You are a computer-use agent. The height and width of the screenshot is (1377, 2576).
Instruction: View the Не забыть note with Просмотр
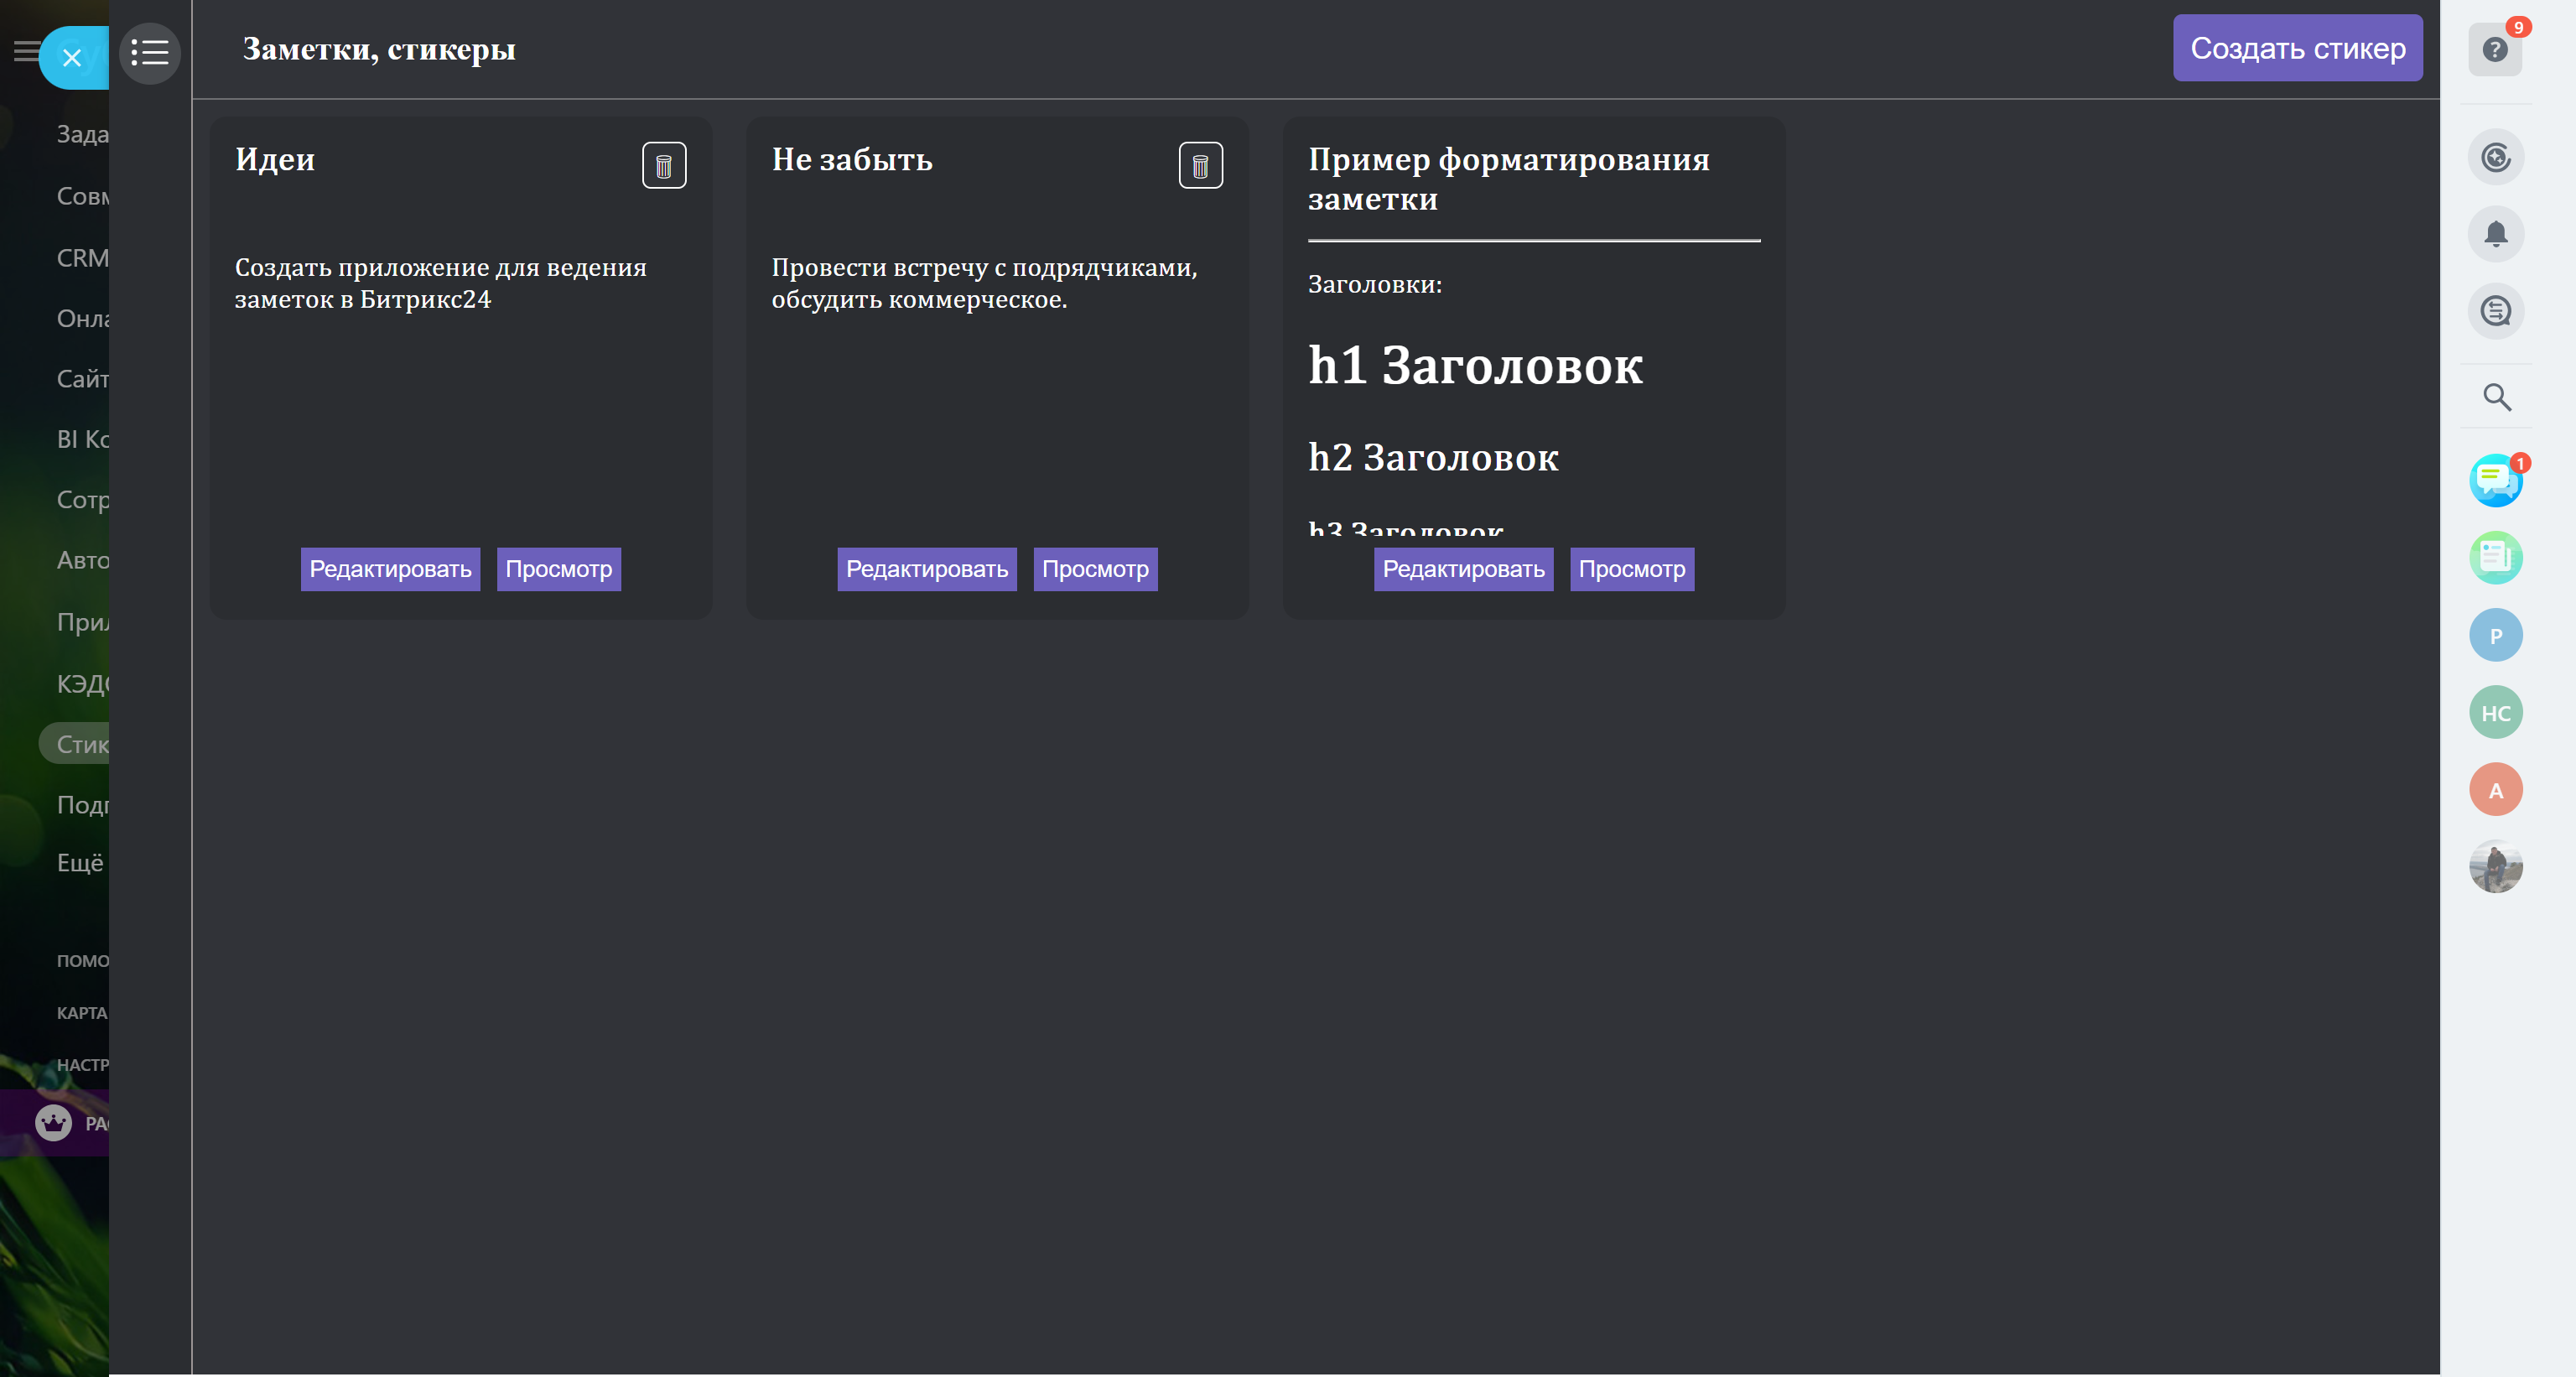pos(1095,569)
